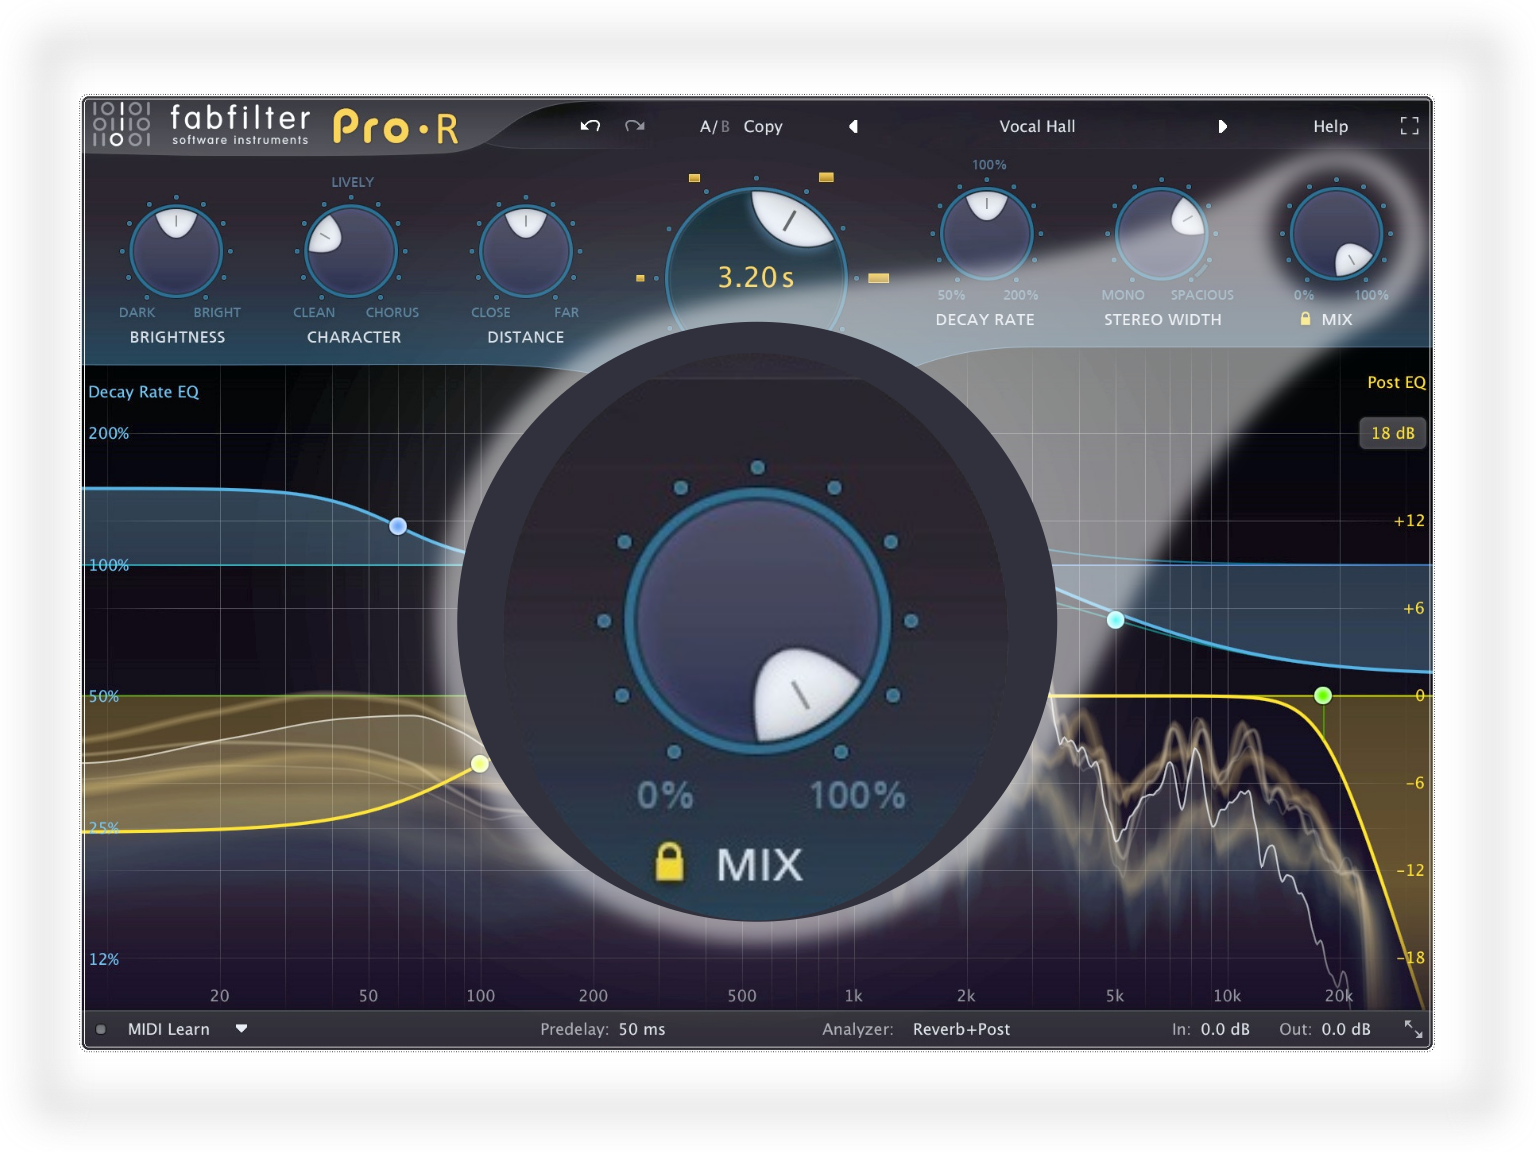Screen dimensions: 1536x1152
Task: Select the green Post EQ band node
Action: pos(1323,695)
